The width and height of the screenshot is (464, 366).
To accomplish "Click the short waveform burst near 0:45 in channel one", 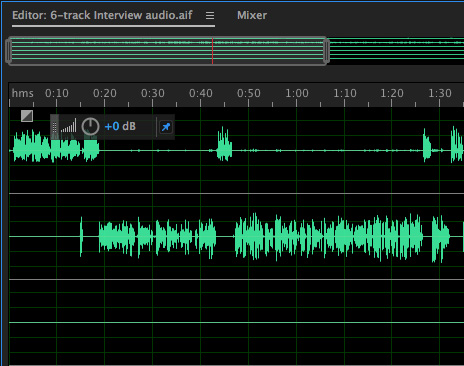I will (224, 144).
